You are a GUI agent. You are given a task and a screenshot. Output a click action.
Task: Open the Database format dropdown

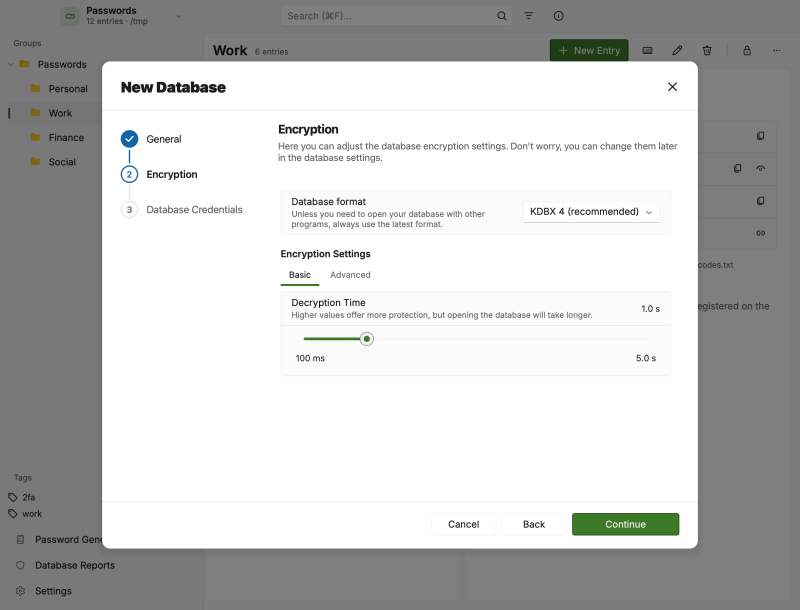click(x=591, y=212)
